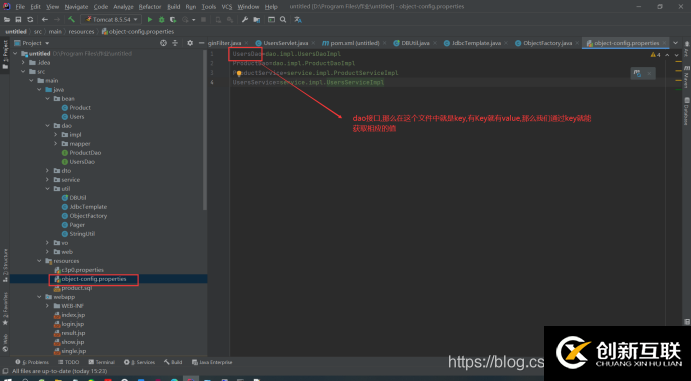Open the VCS menu
Screen dimensions: 691x381
pos(227,7)
